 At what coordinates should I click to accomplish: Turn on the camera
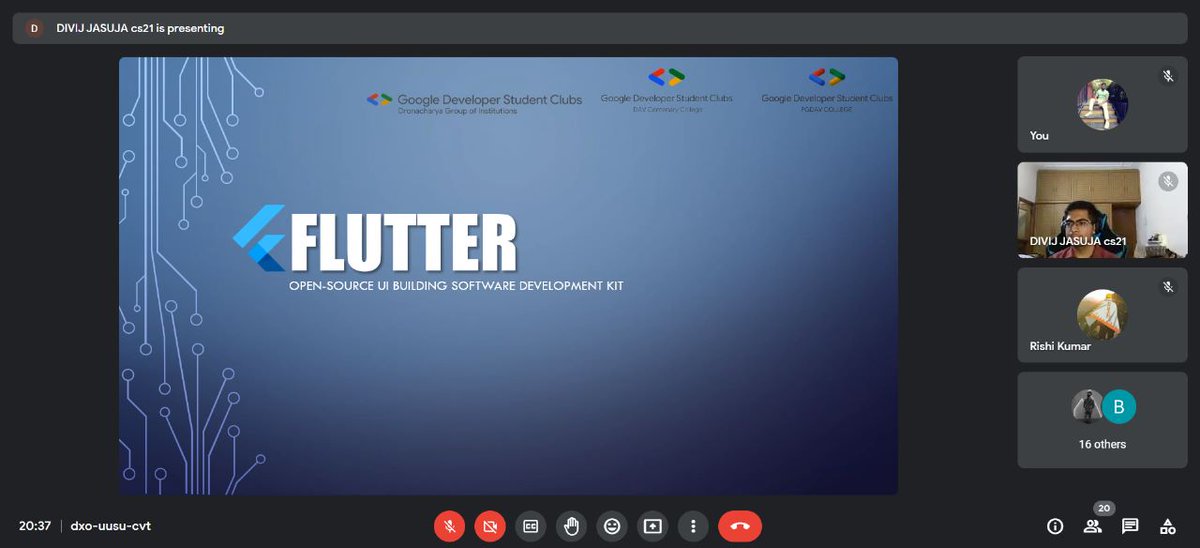pos(490,525)
